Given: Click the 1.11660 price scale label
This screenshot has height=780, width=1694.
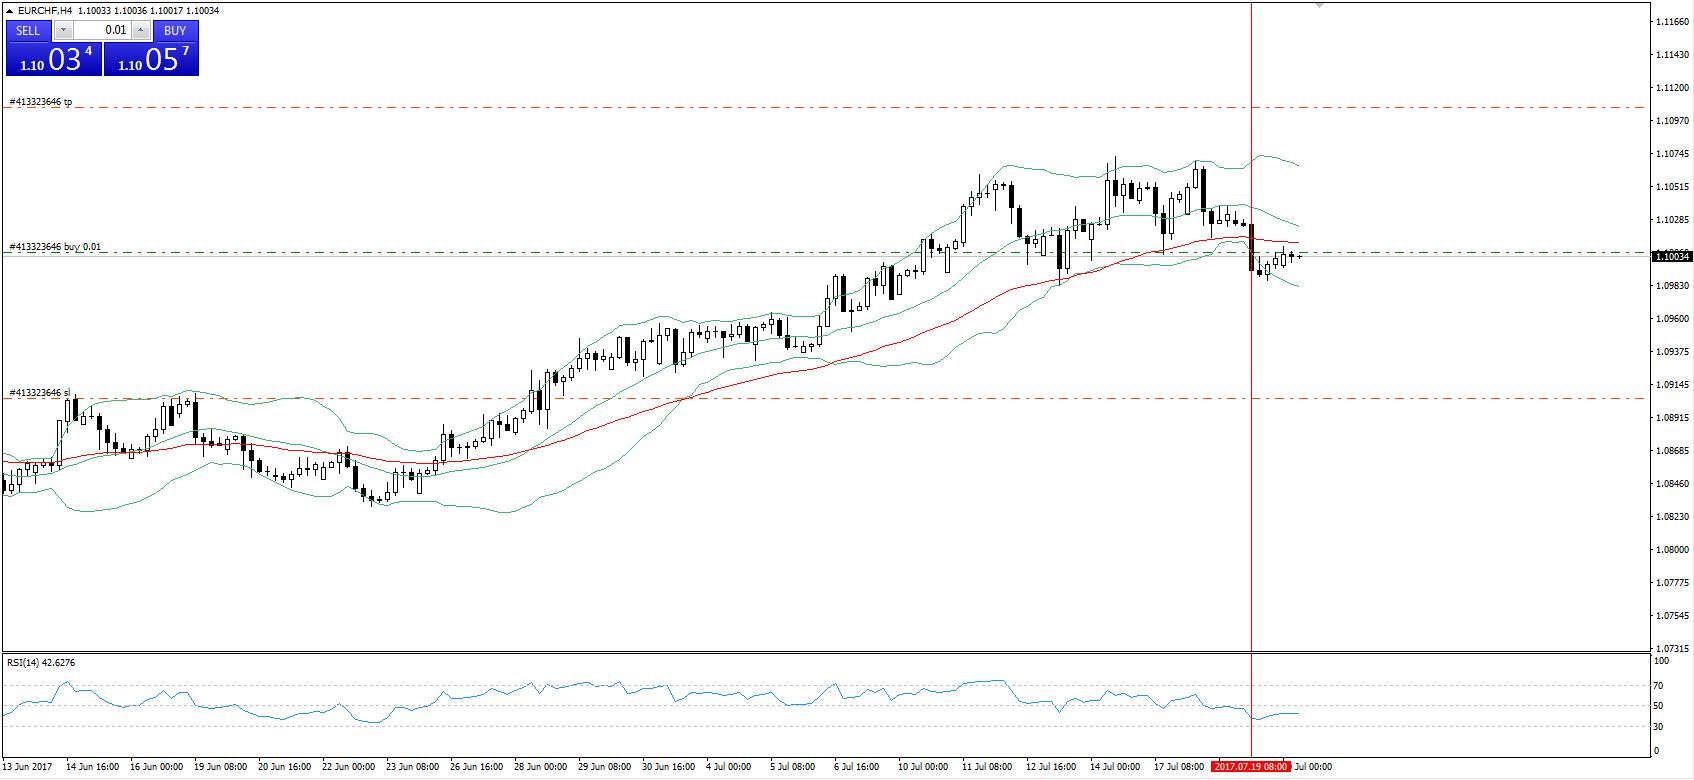Looking at the screenshot, I should pyautogui.click(x=1673, y=21).
